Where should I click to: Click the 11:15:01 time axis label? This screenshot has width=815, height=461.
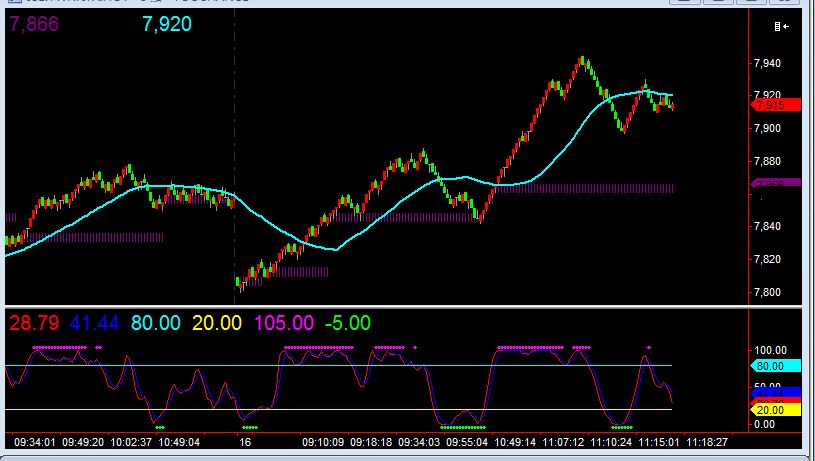click(x=659, y=442)
